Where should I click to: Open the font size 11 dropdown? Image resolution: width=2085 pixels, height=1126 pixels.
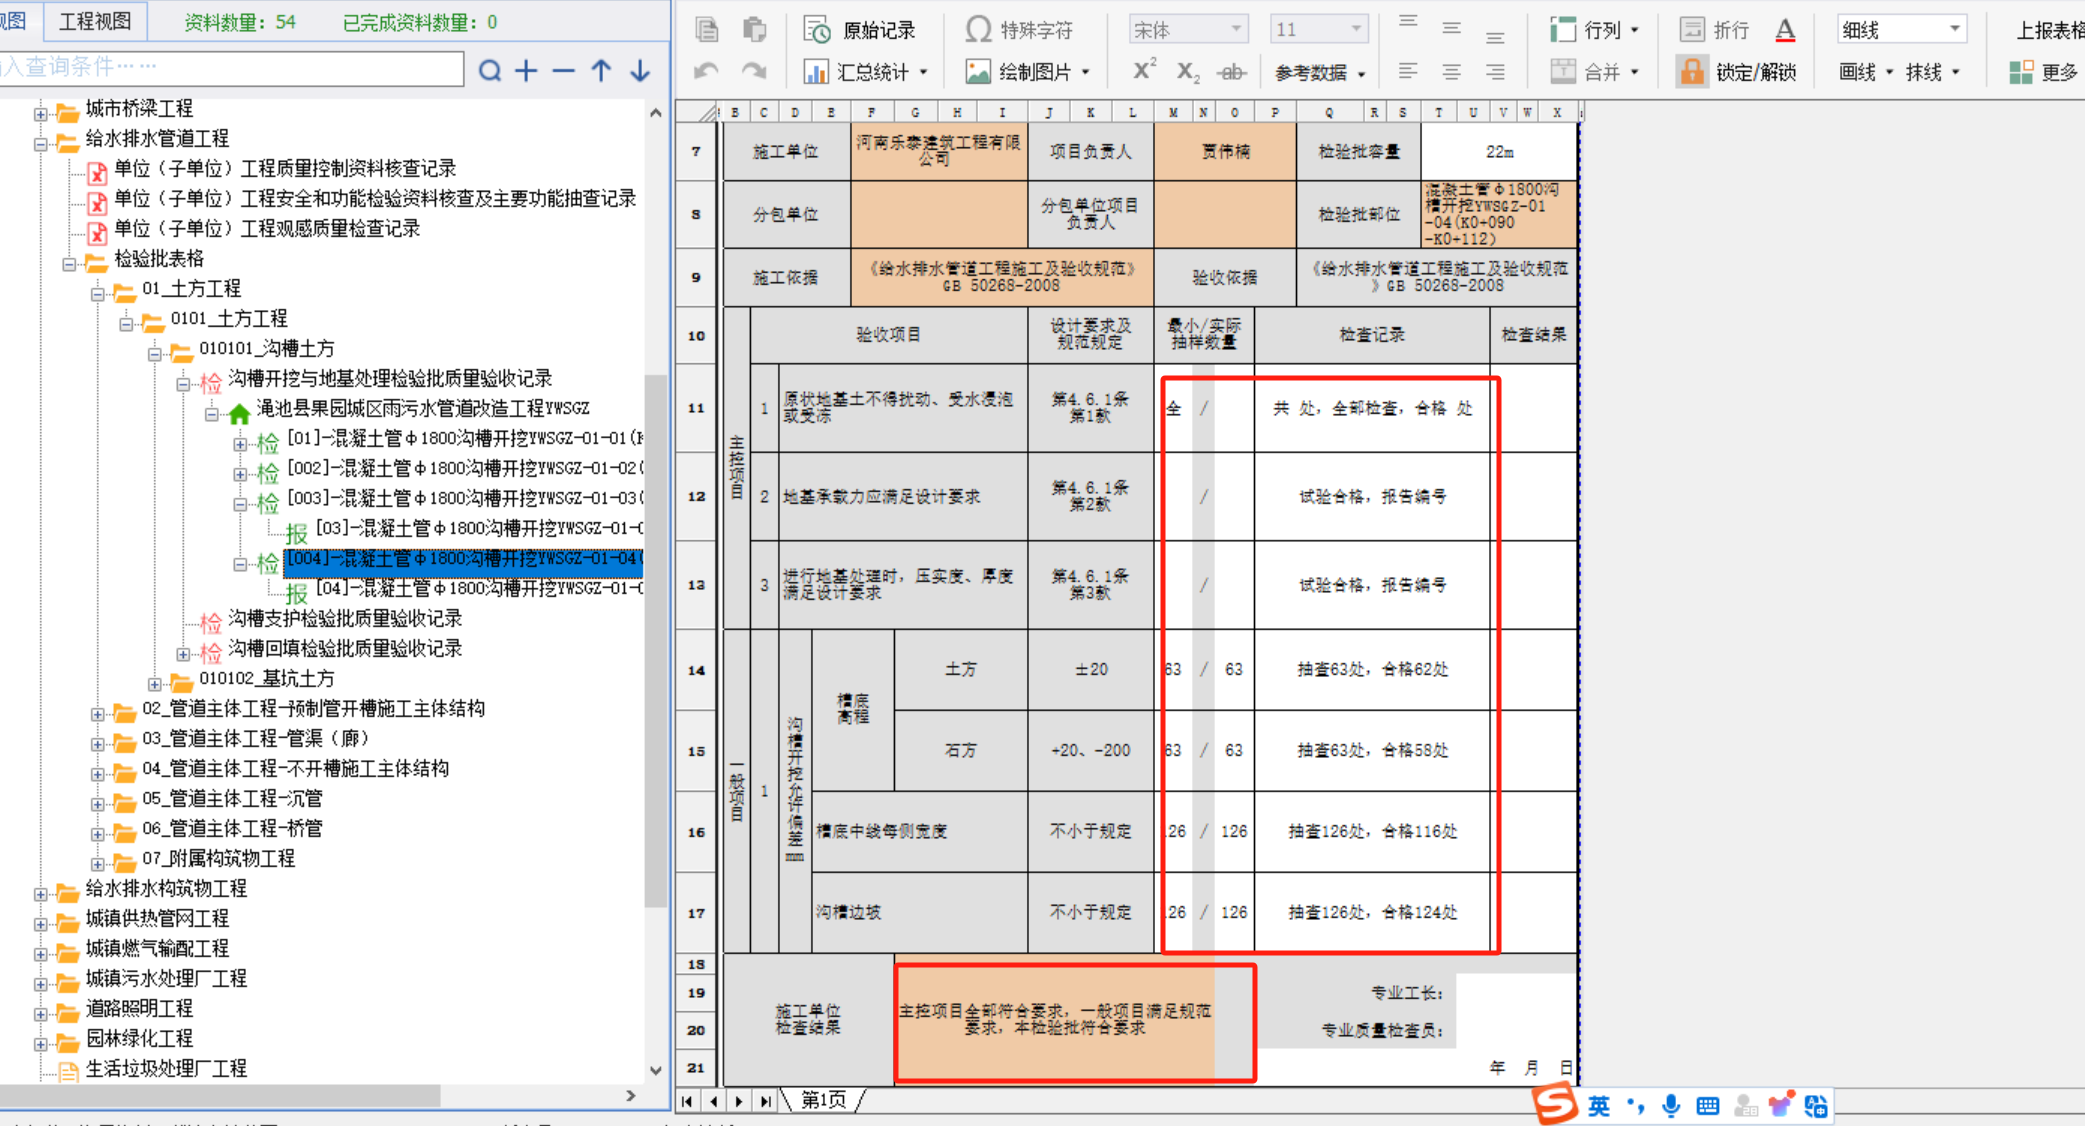click(1318, 30)
